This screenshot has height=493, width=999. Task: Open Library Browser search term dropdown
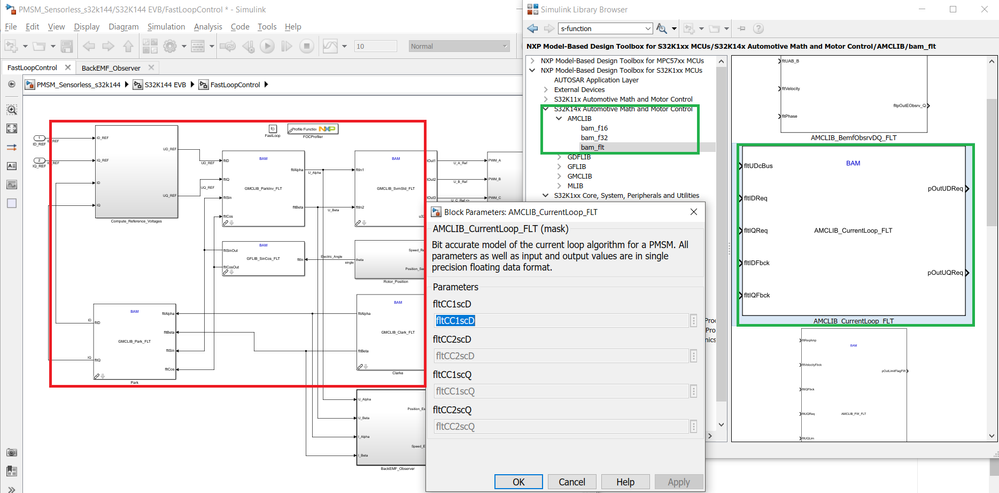tap(648, 29)
